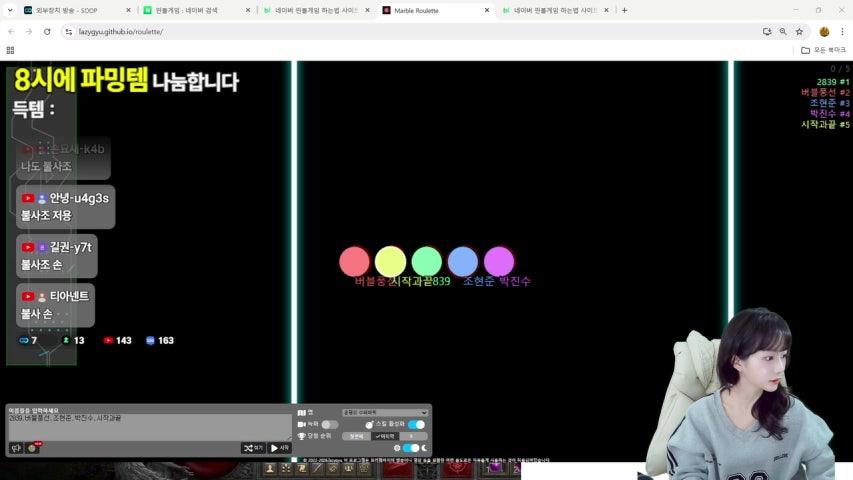Open a new browser tab
Viewport: 853px width, 480px height.
(x=625, y=10)
